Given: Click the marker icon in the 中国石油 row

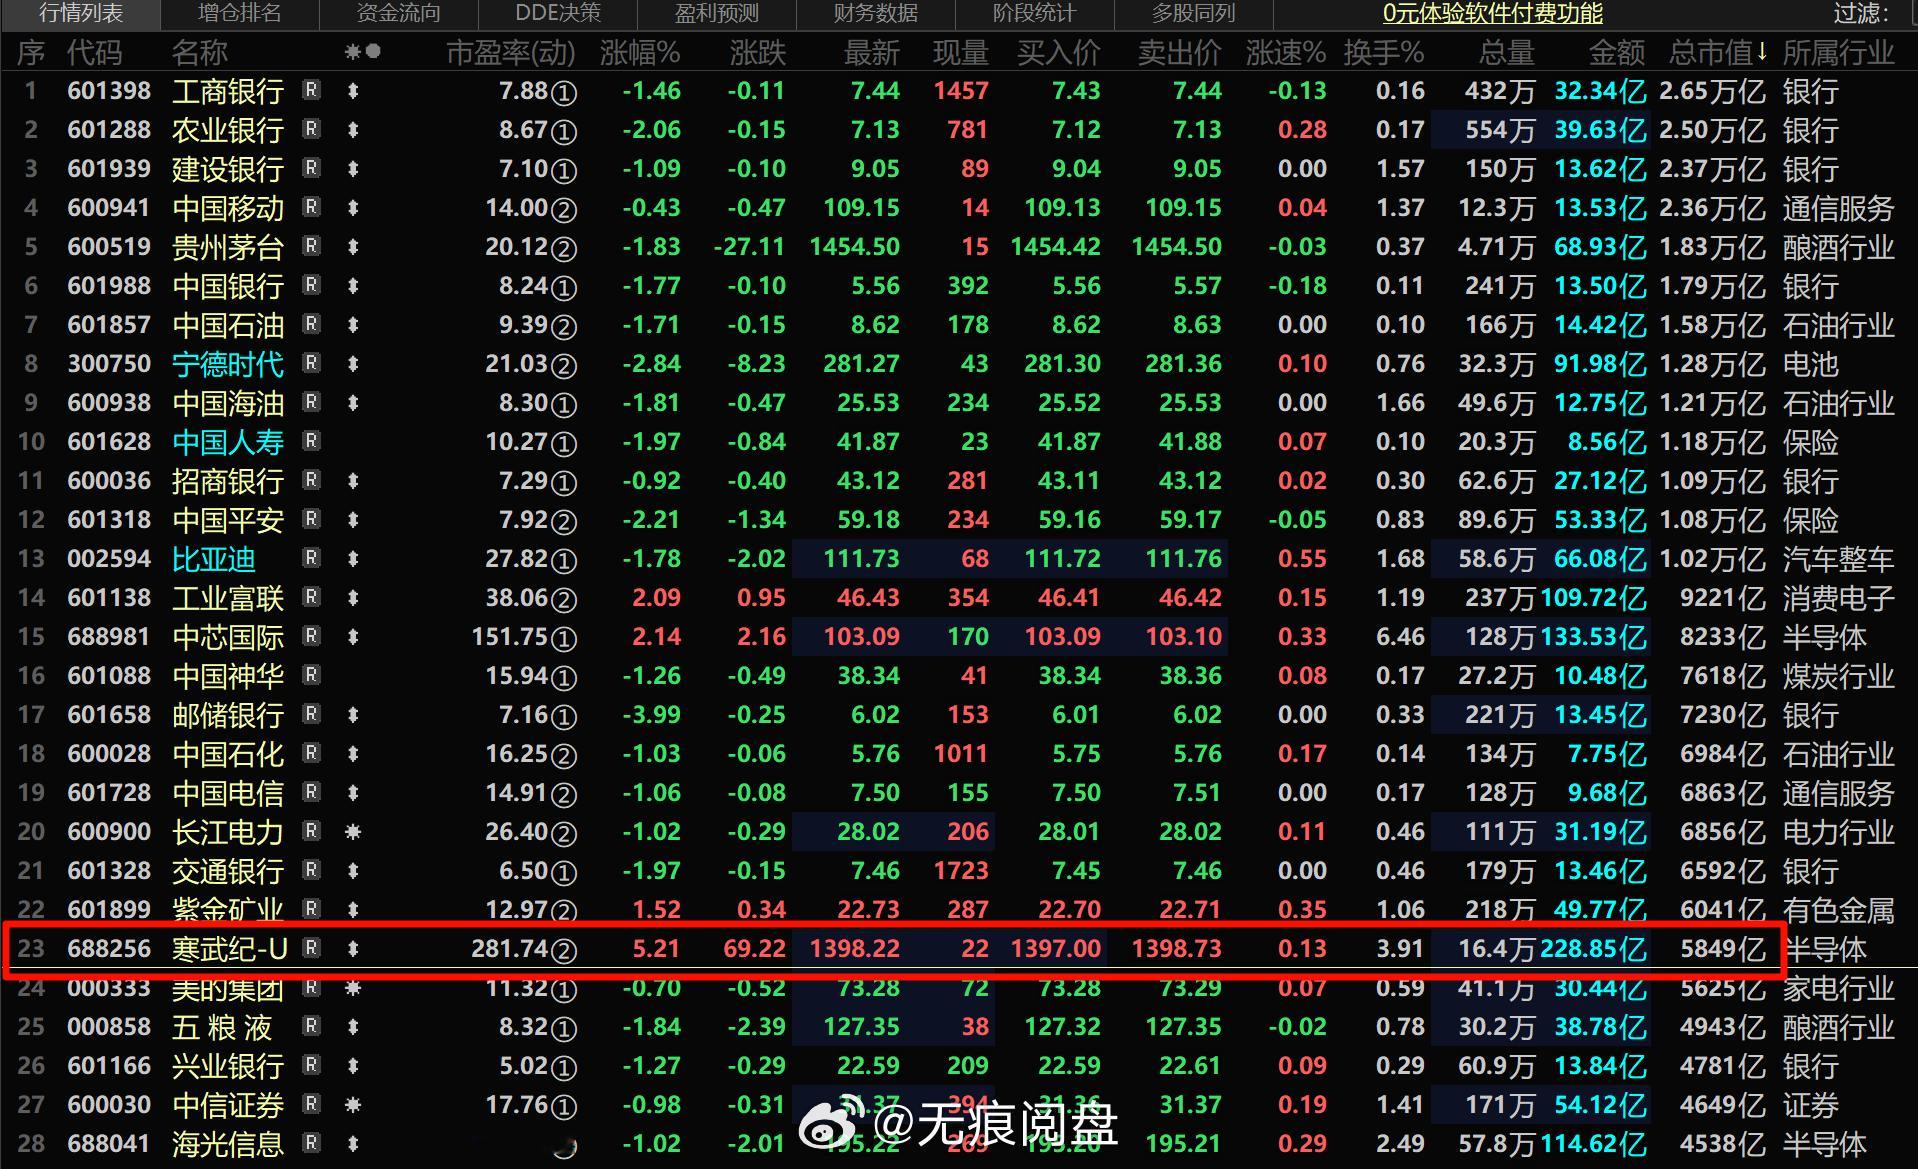Looking at the screenshot, I should point(352,325).
